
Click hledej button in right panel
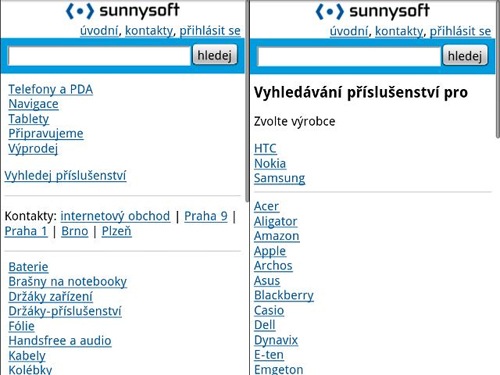465,56
